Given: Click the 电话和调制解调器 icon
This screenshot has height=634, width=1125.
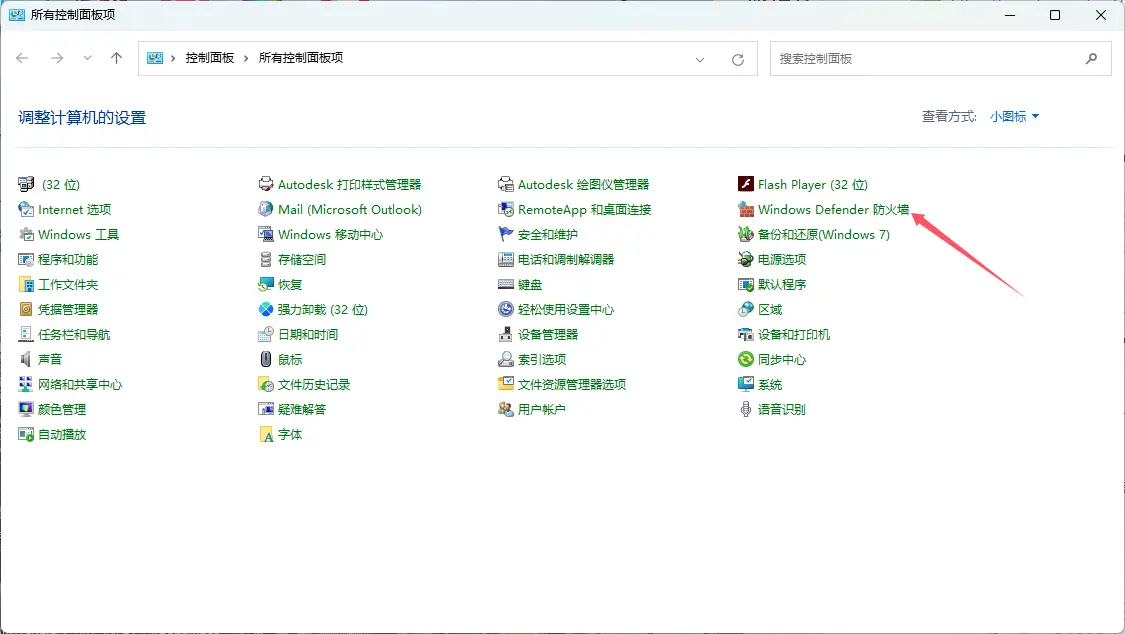Looking at the screenshot, I should point(506,260).
